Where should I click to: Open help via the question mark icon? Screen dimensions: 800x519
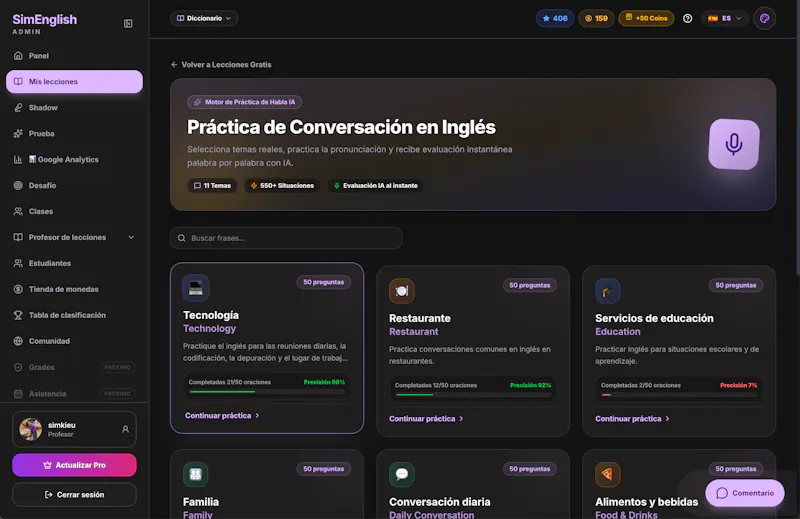[688, 18]
